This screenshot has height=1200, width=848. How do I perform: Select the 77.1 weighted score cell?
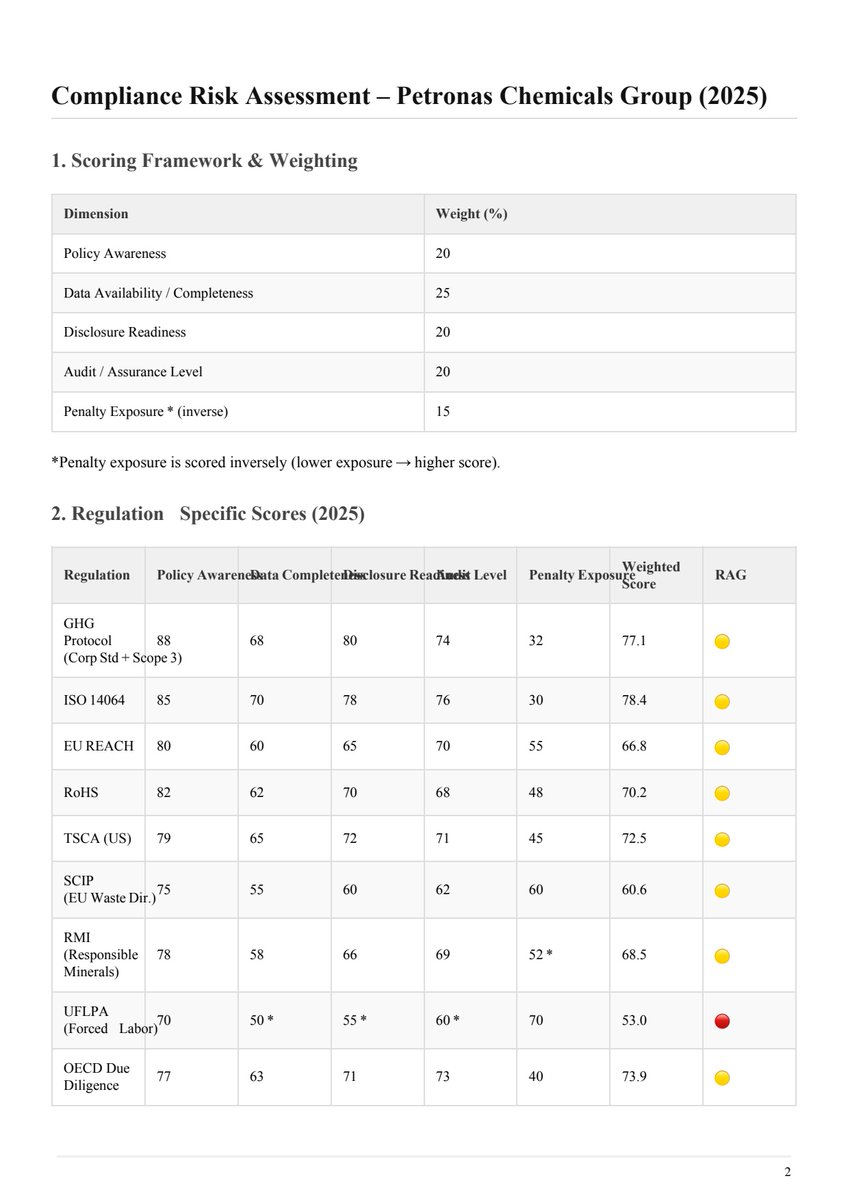point(634,640)
